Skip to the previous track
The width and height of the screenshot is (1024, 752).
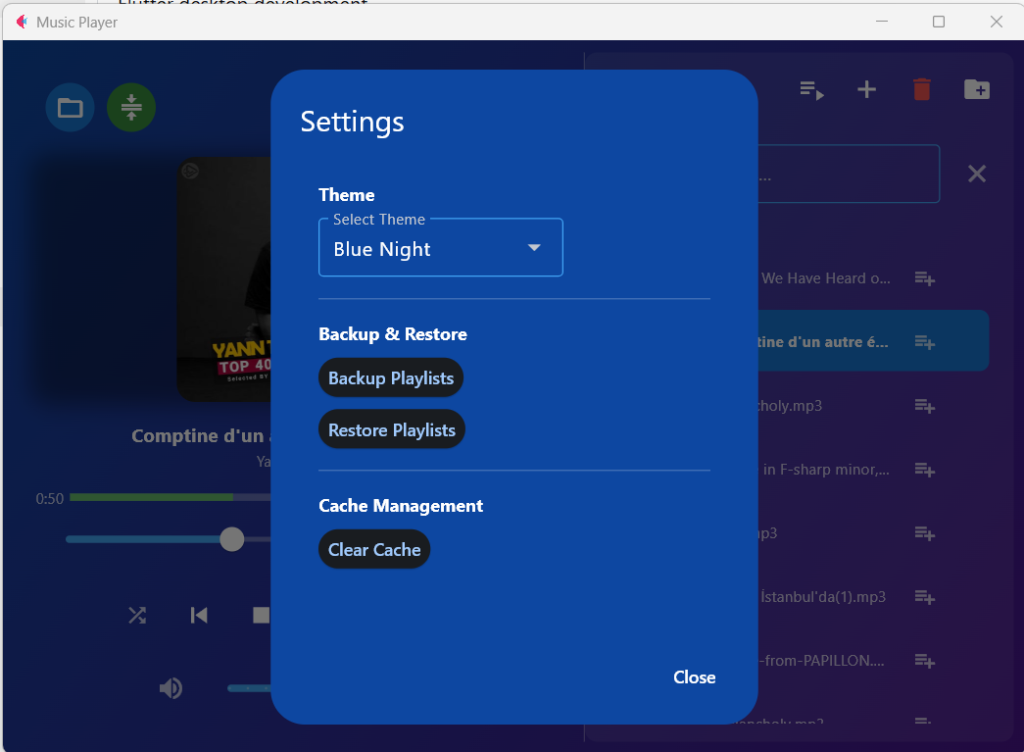(199, 615)
